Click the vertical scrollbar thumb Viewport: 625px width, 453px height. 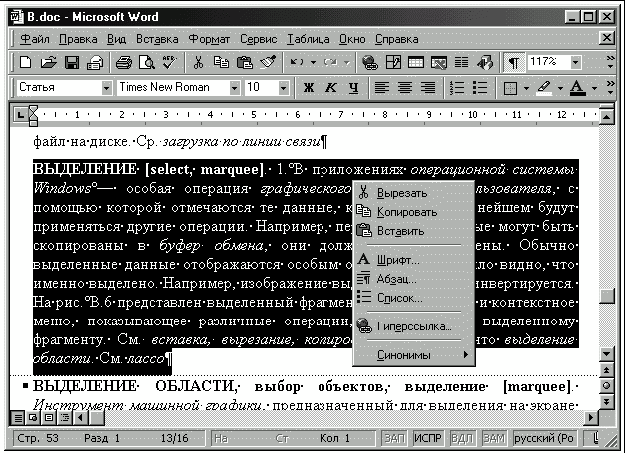coord(606,296)
